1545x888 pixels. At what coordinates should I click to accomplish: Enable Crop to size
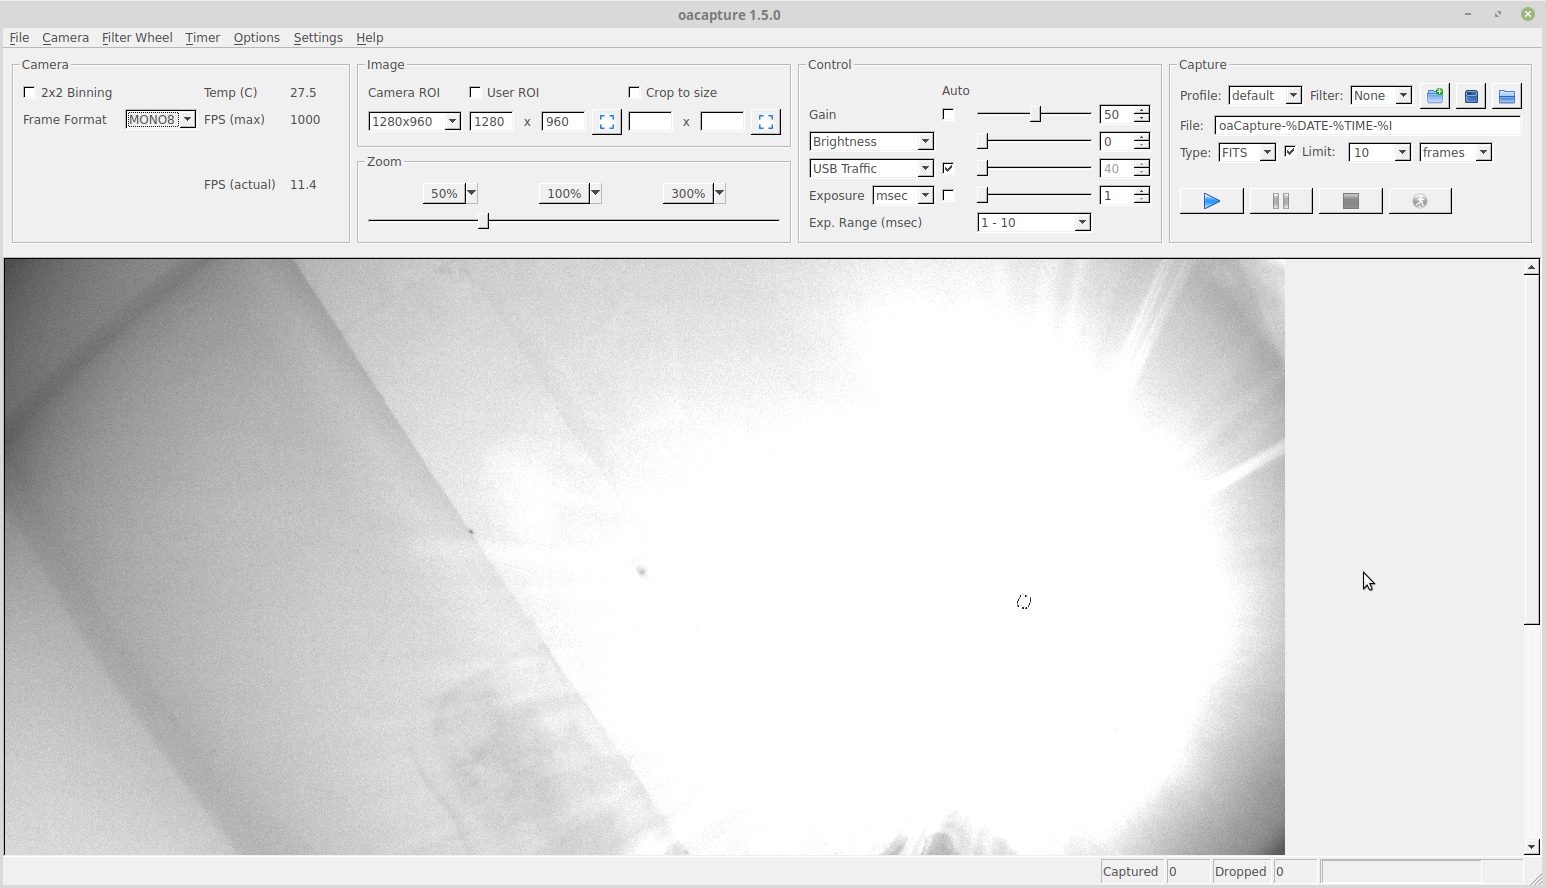634,92
